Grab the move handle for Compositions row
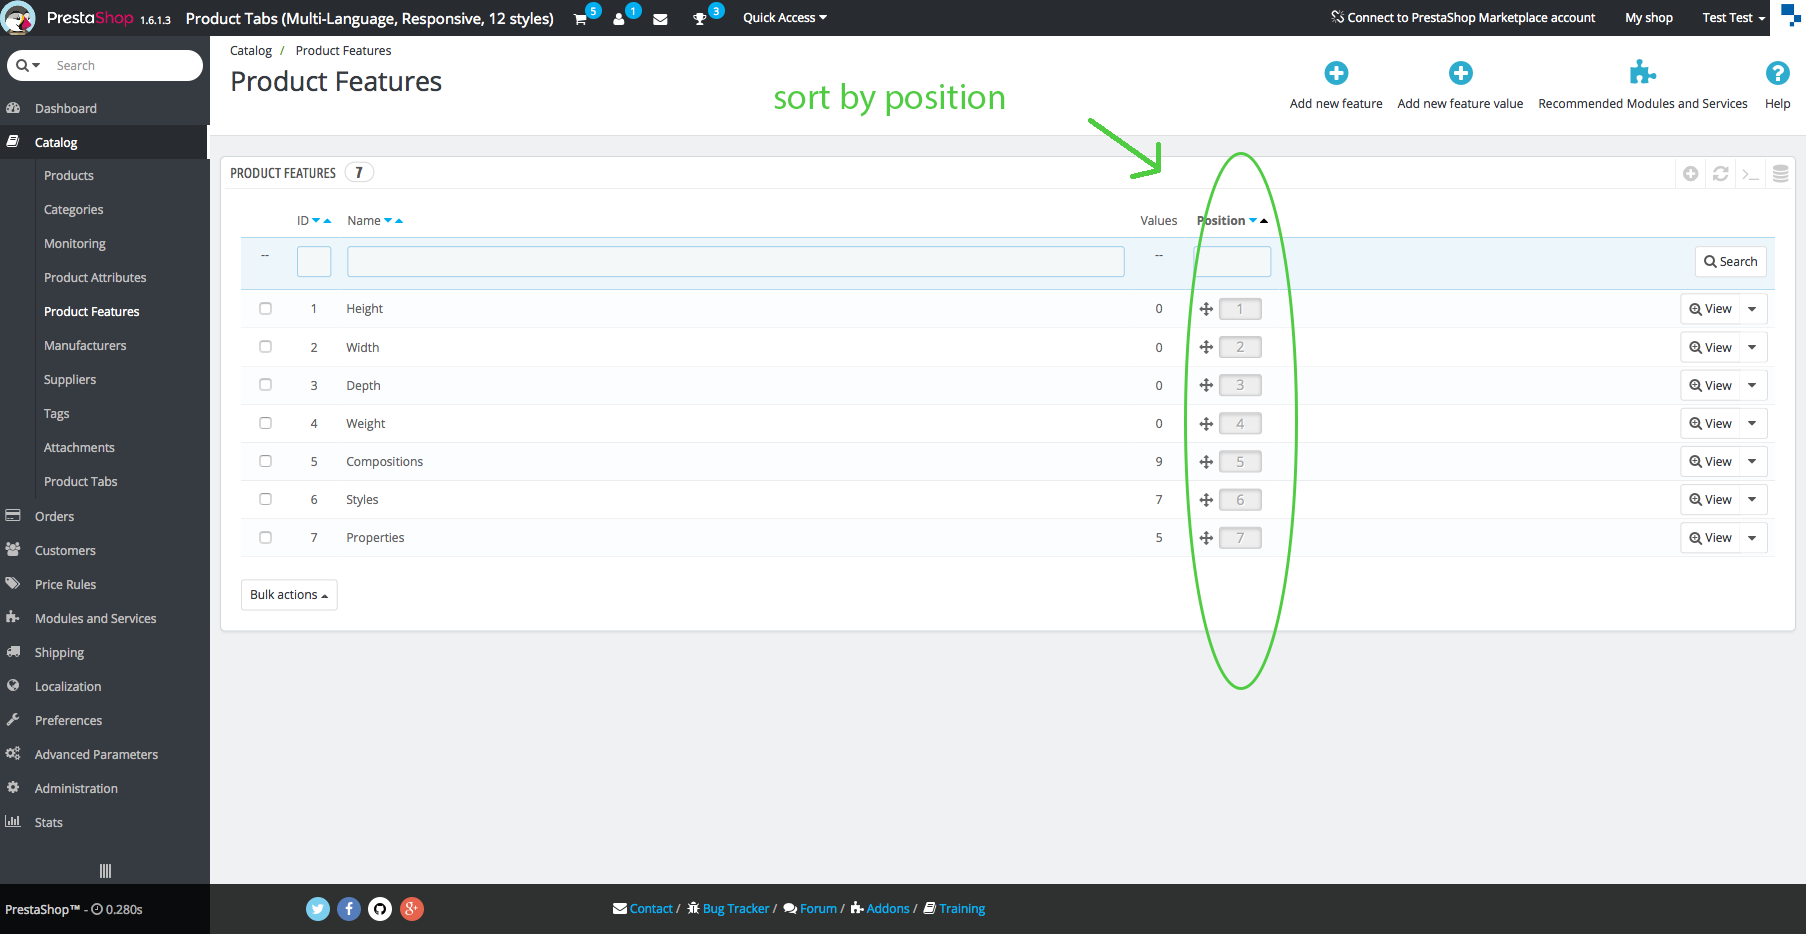Screen dimensions: 1806x934 (1206, 462)
